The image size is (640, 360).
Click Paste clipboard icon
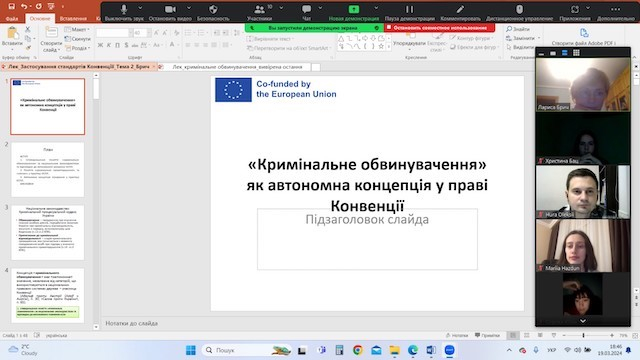(12, 33)
